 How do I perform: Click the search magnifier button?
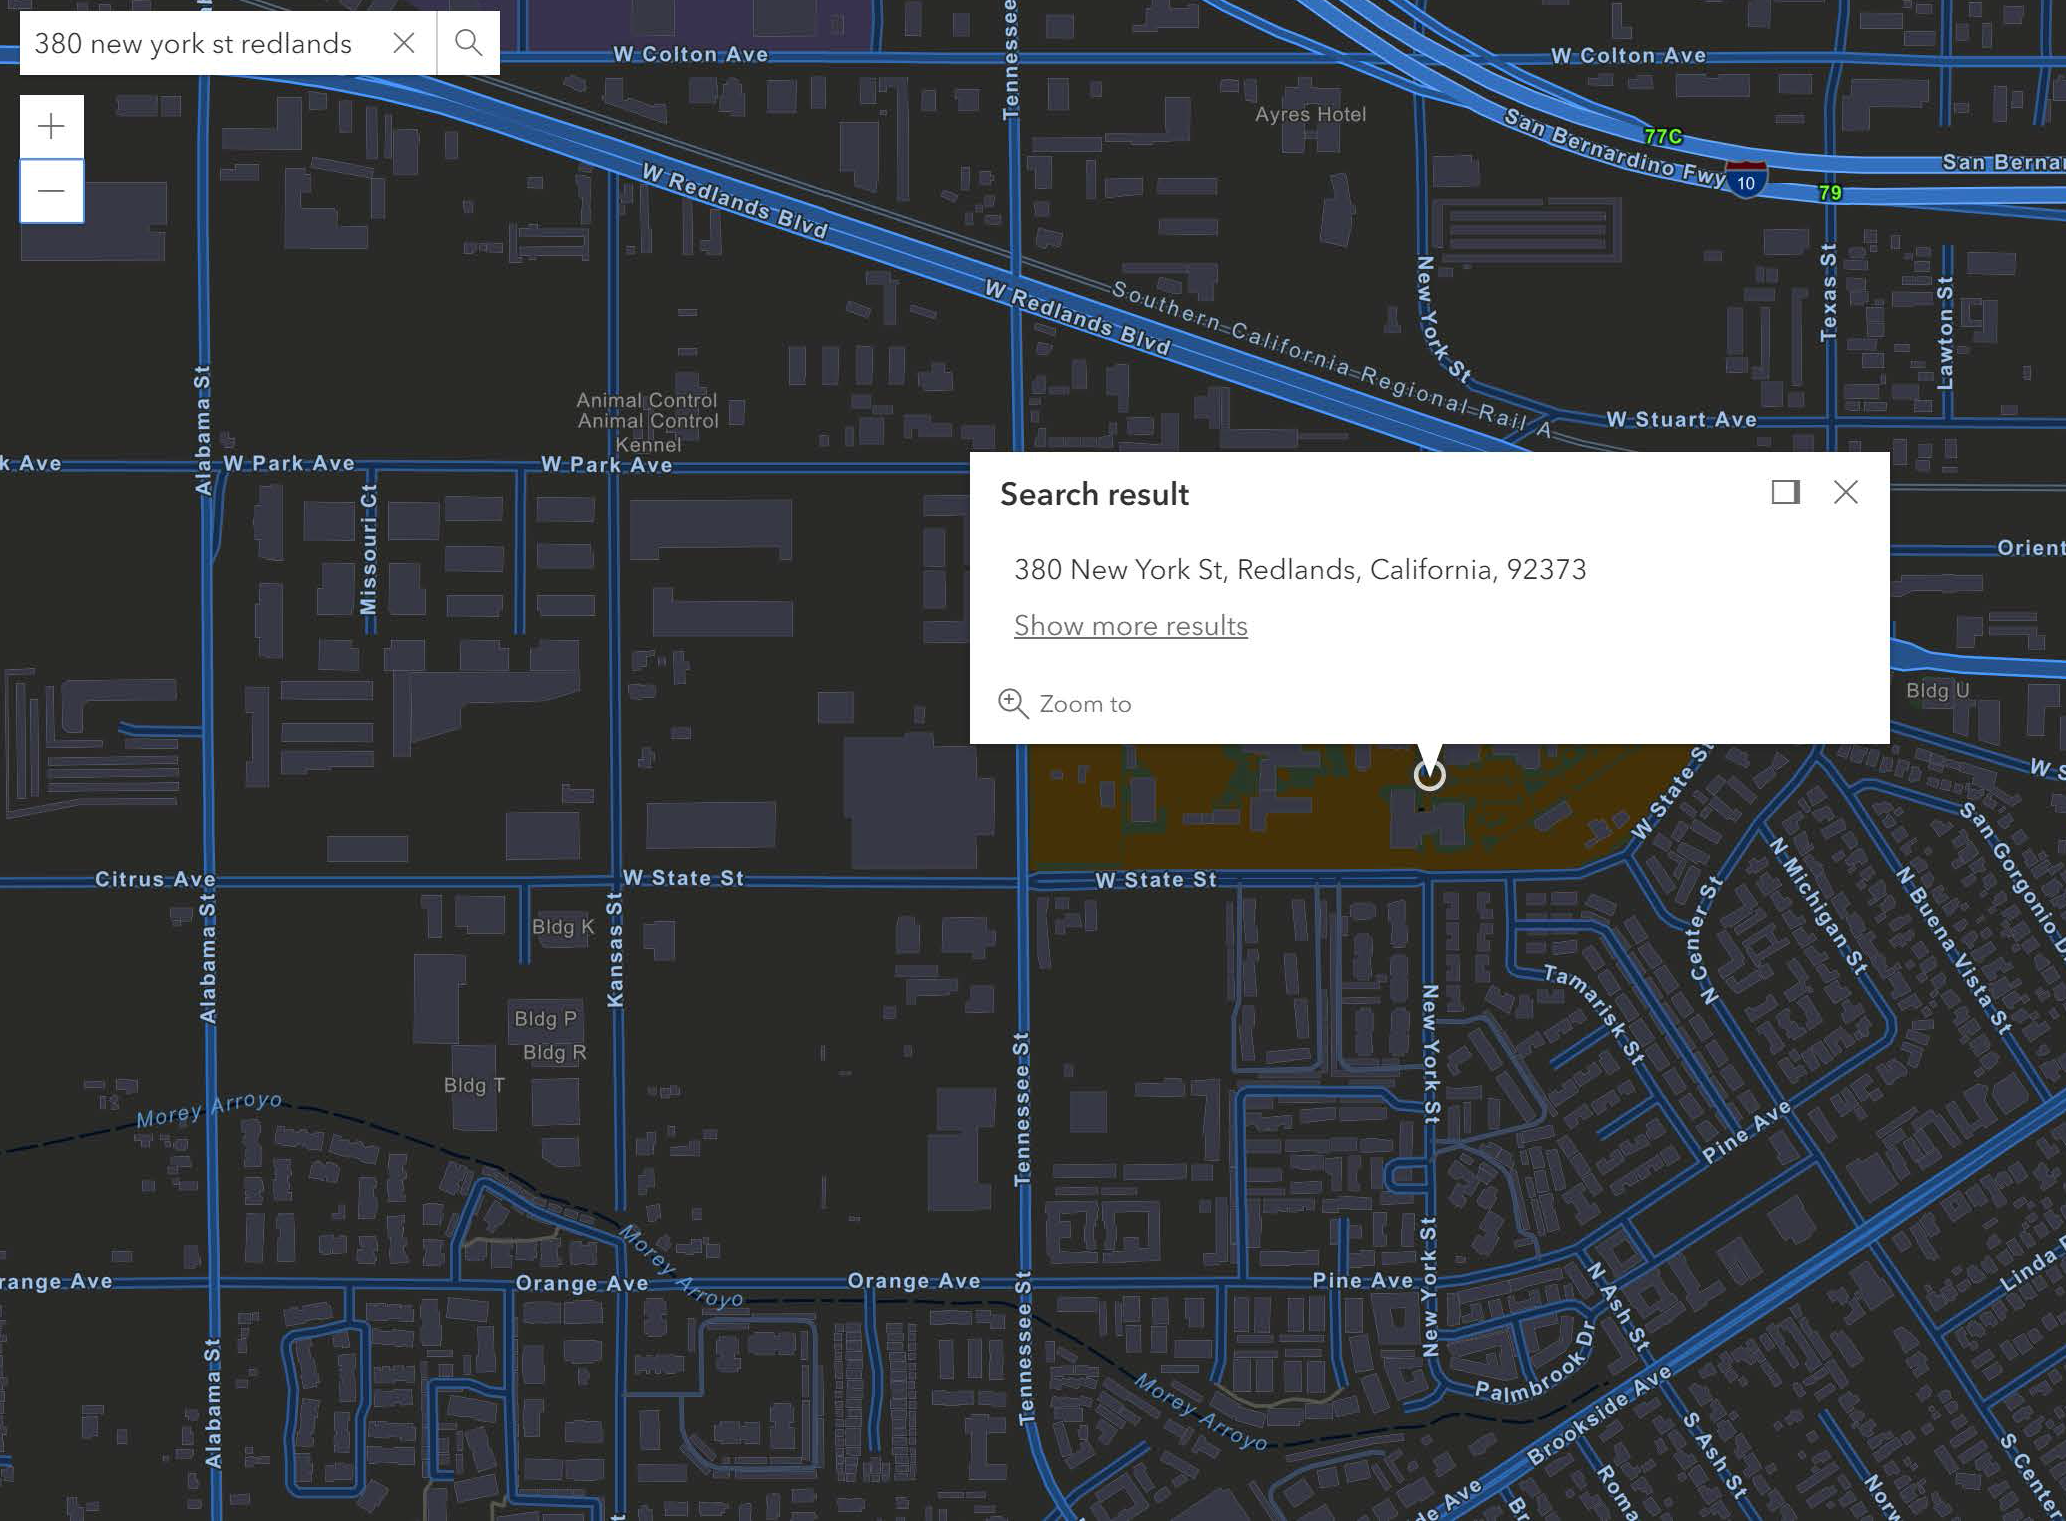pyautogui.click(x=468, y=43)
